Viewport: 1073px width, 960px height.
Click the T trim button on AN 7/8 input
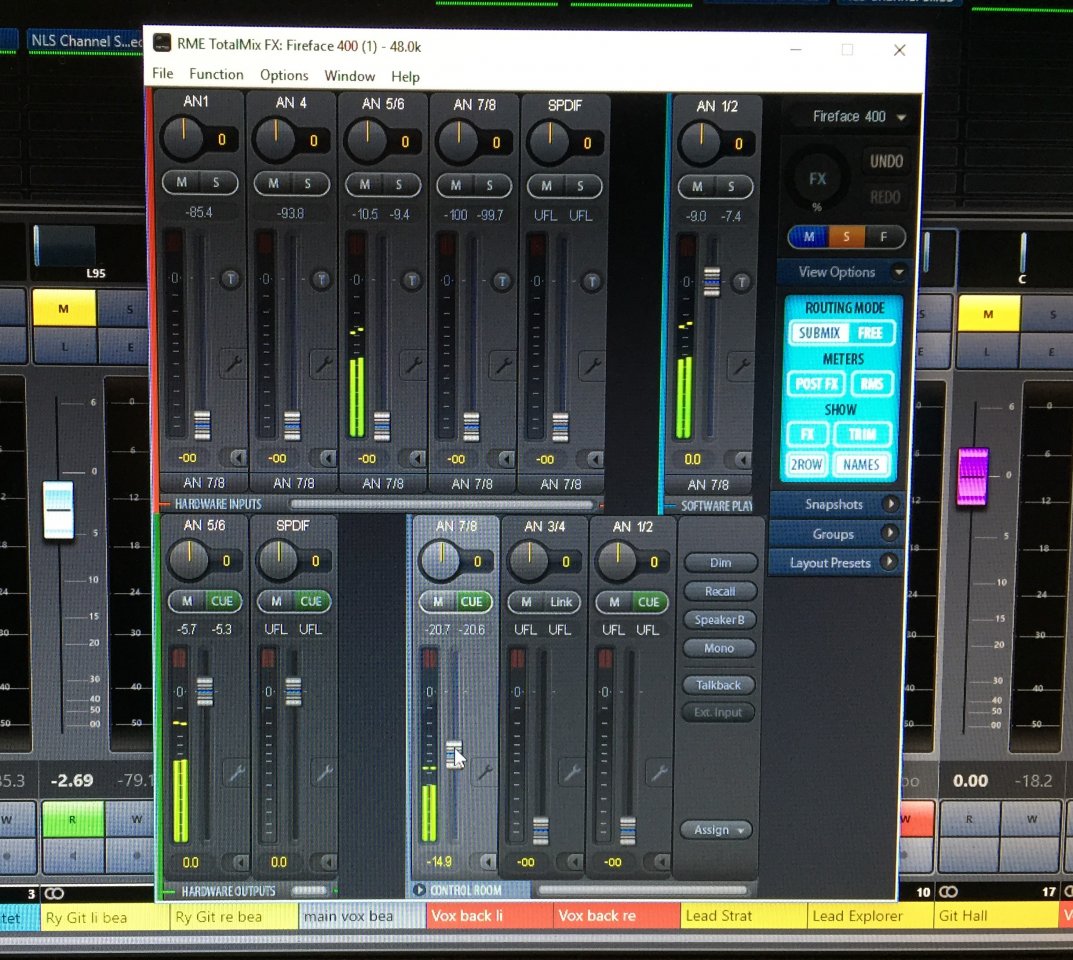pyautogui.click(x=502, y=281)
